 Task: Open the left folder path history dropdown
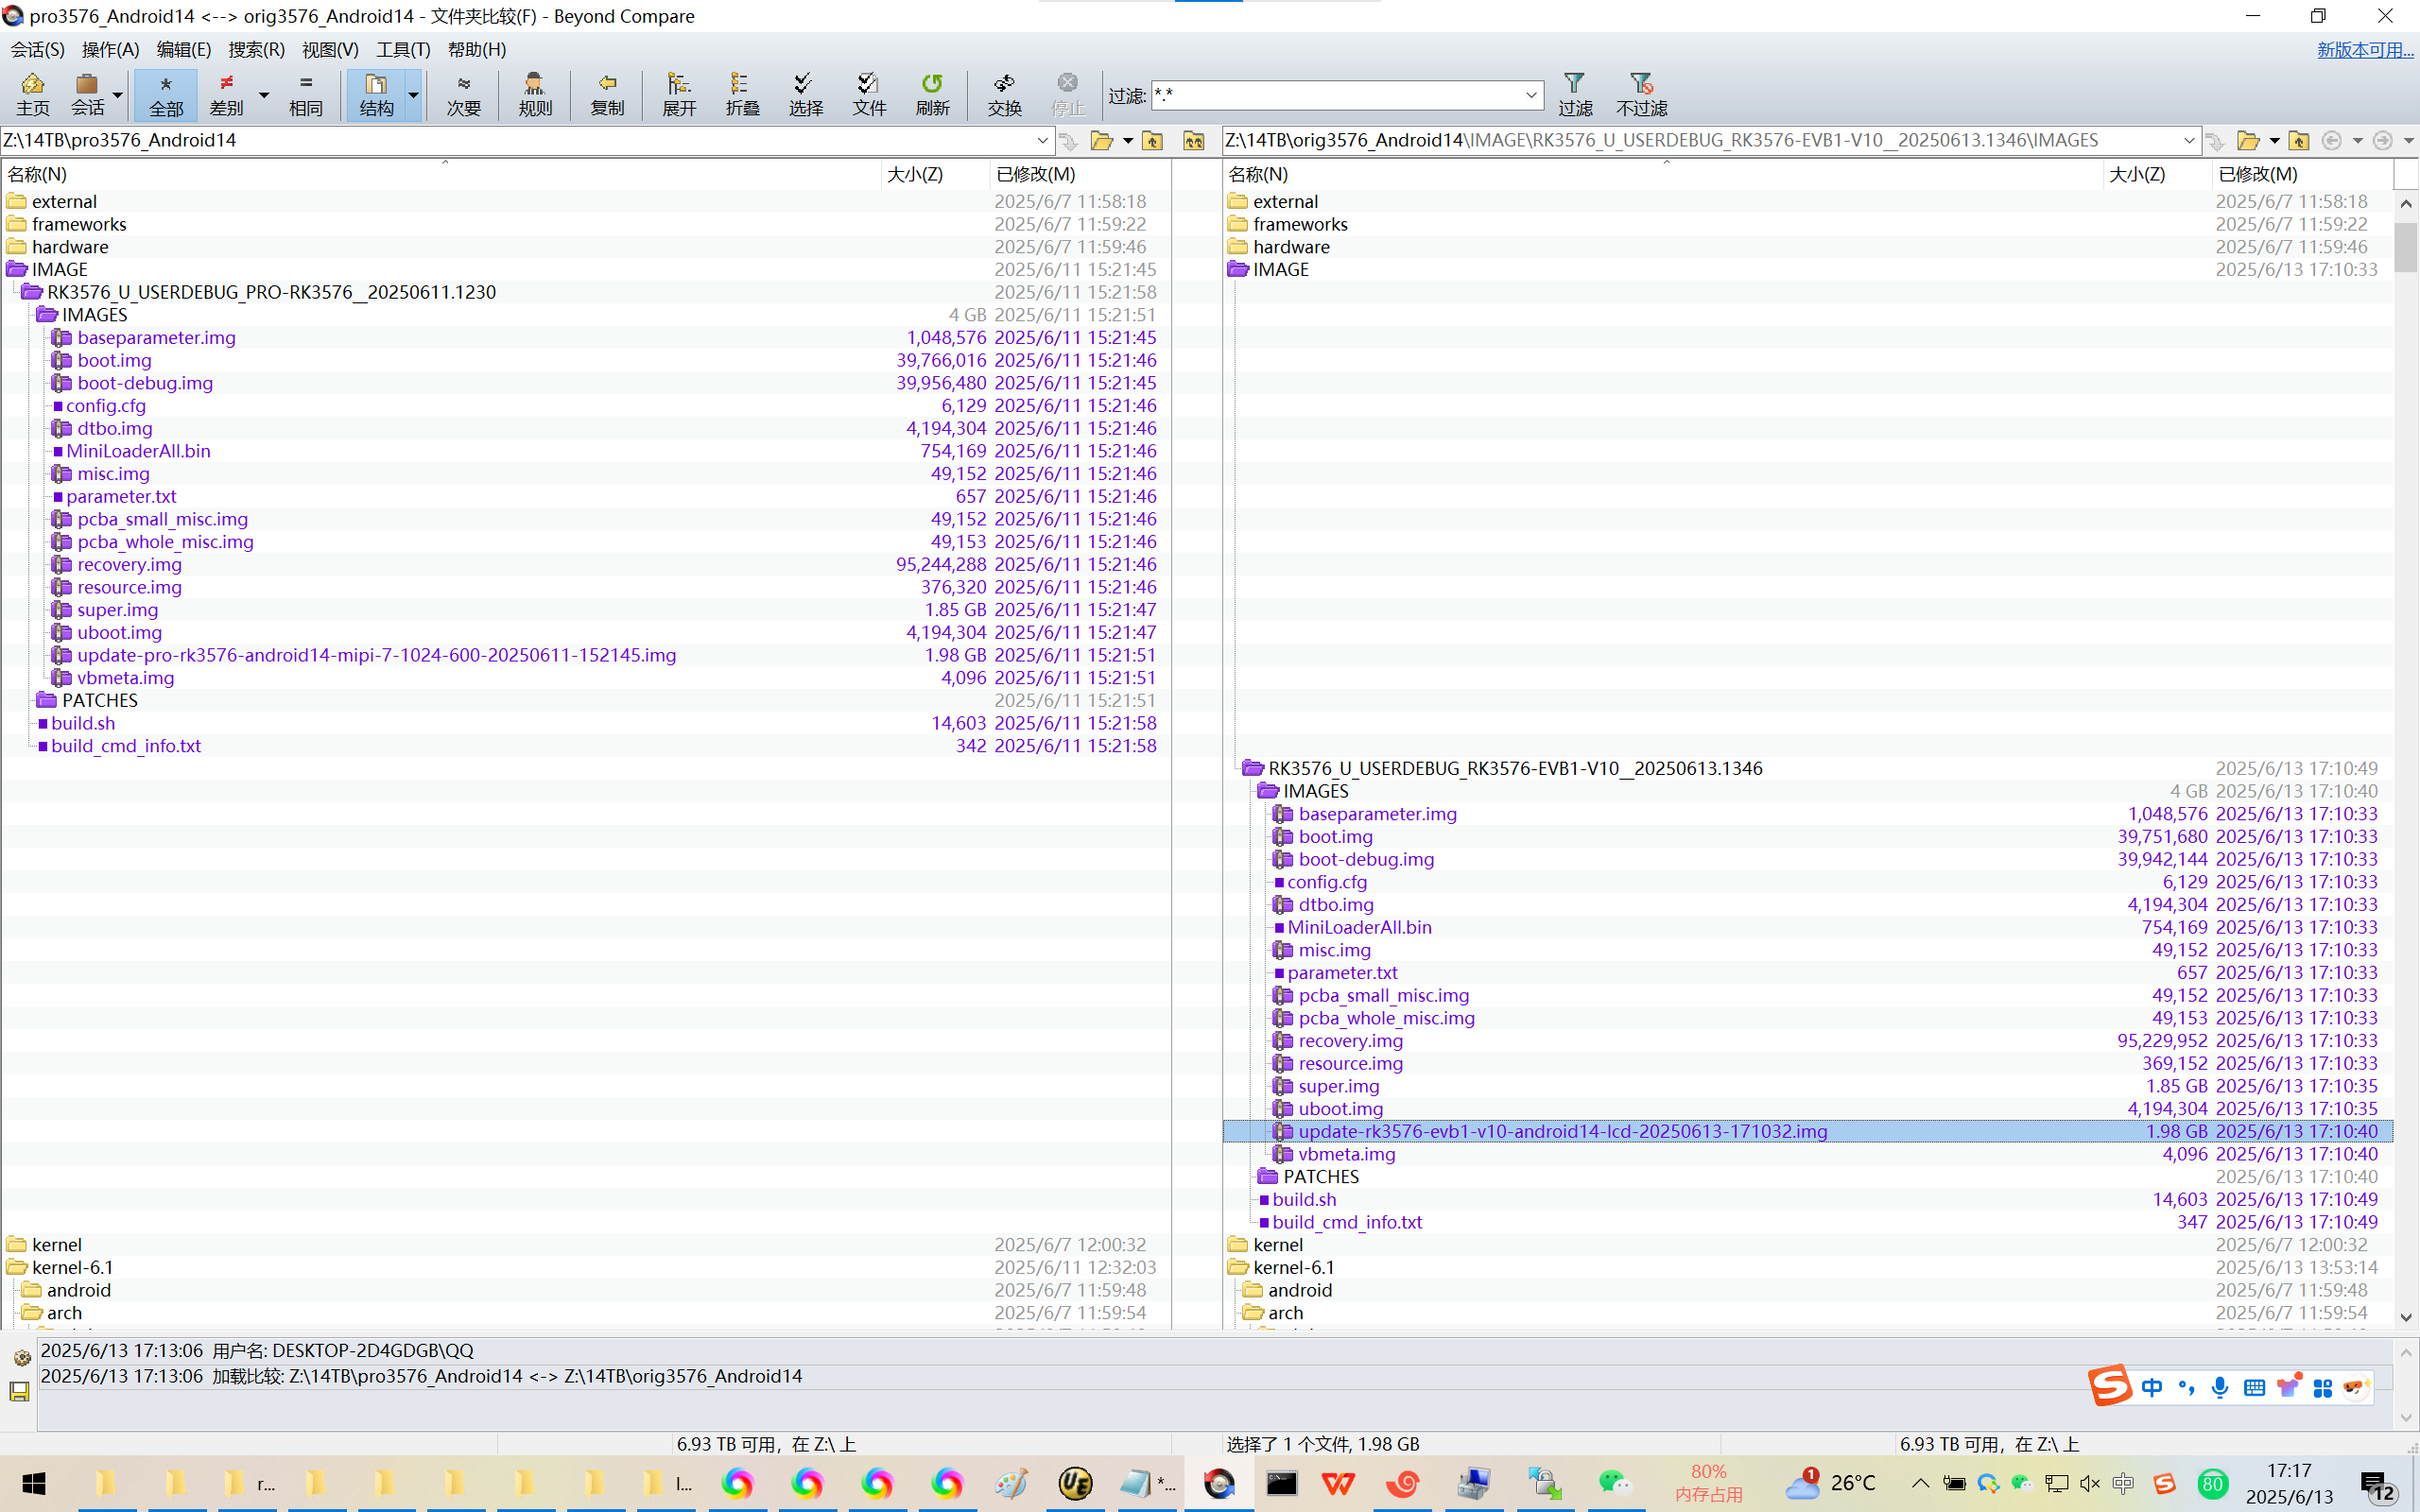1042,141
